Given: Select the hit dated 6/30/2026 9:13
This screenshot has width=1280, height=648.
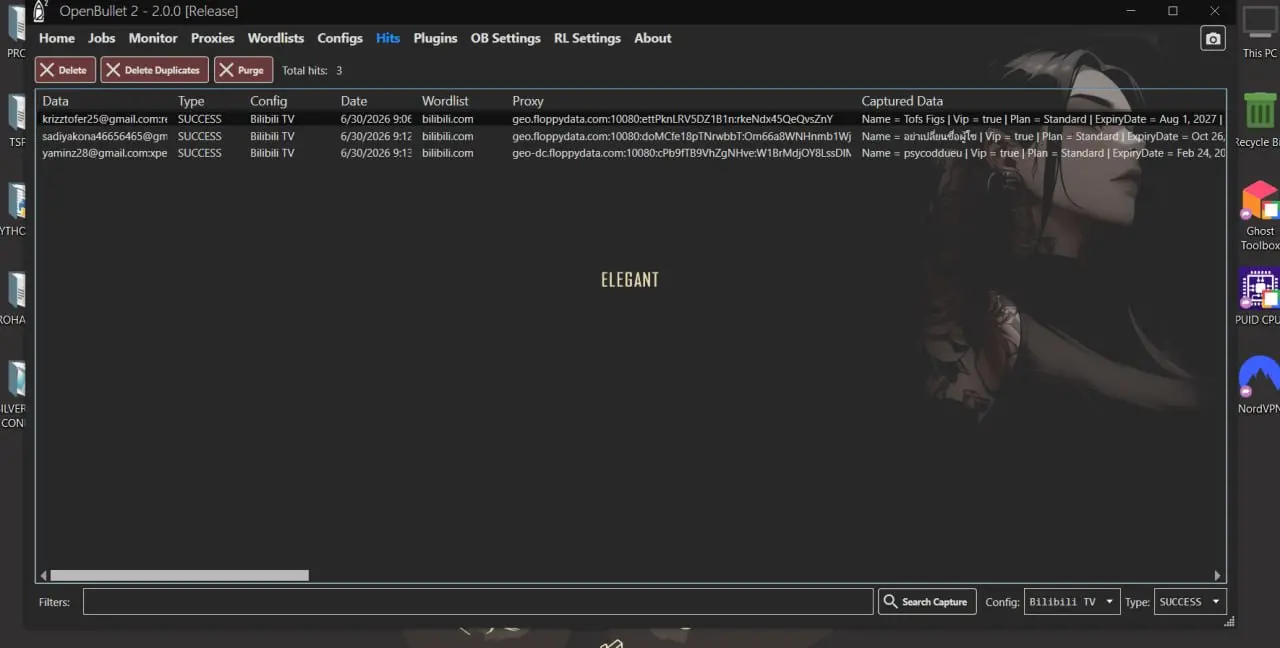Looking at the screenshot, I should tap(631, 153).
